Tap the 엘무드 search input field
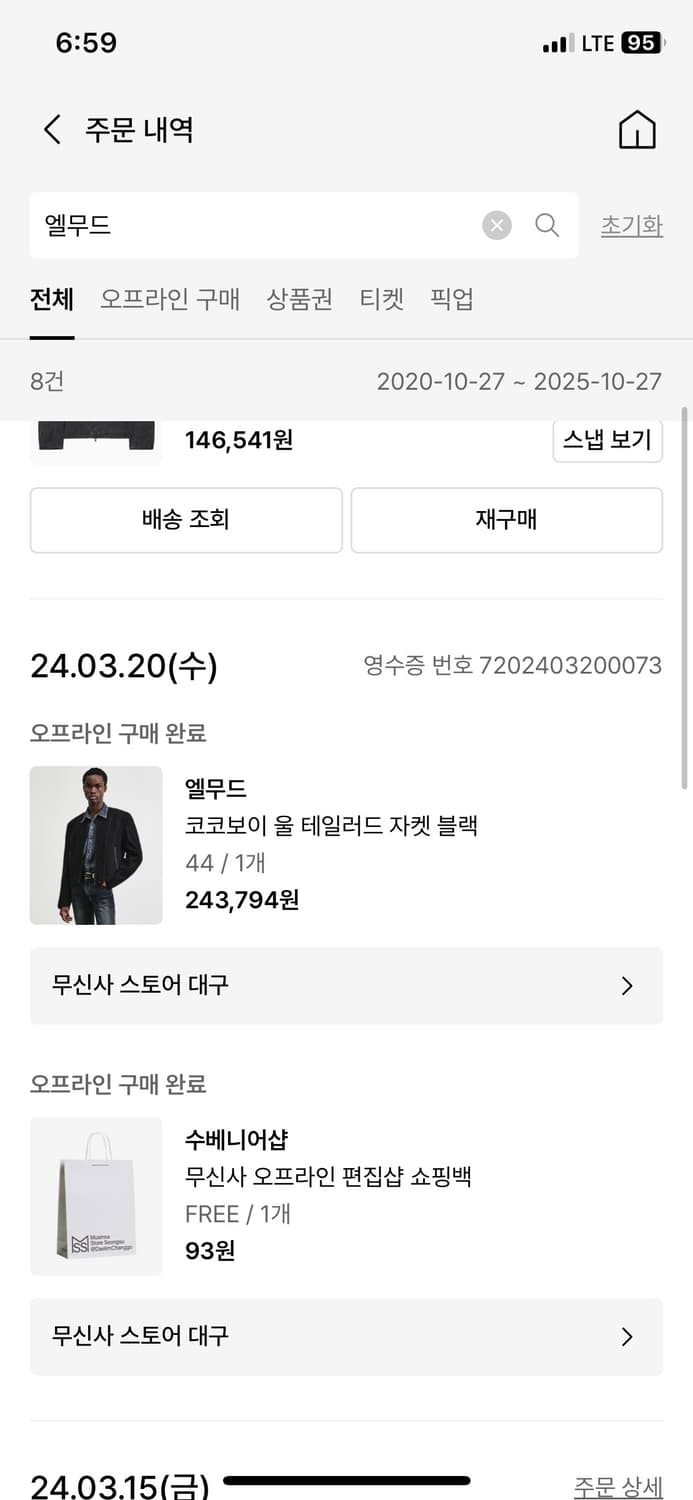Viewport: 693px width, 1500px height. (x=250, y=226)
